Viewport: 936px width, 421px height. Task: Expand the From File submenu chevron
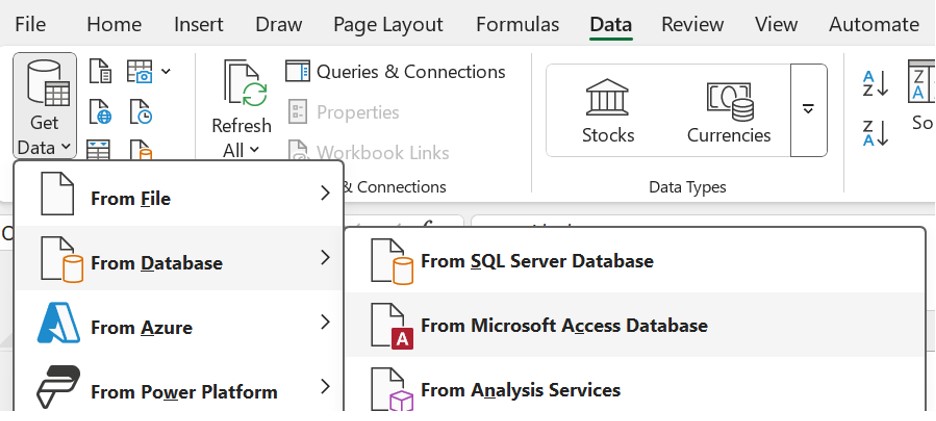click(x=325, y=193)
